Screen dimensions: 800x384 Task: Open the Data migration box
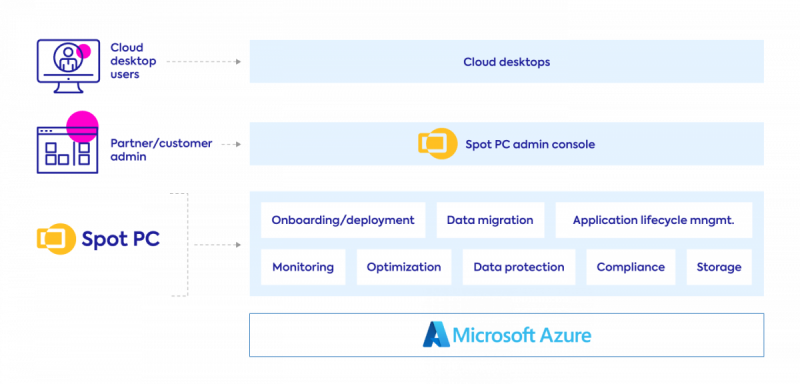click(490, 220)
